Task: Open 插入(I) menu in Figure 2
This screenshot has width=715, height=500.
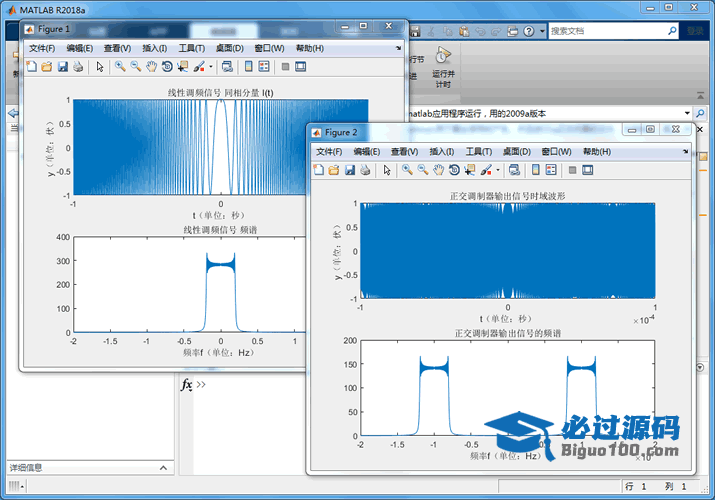Action: (442, 152)
